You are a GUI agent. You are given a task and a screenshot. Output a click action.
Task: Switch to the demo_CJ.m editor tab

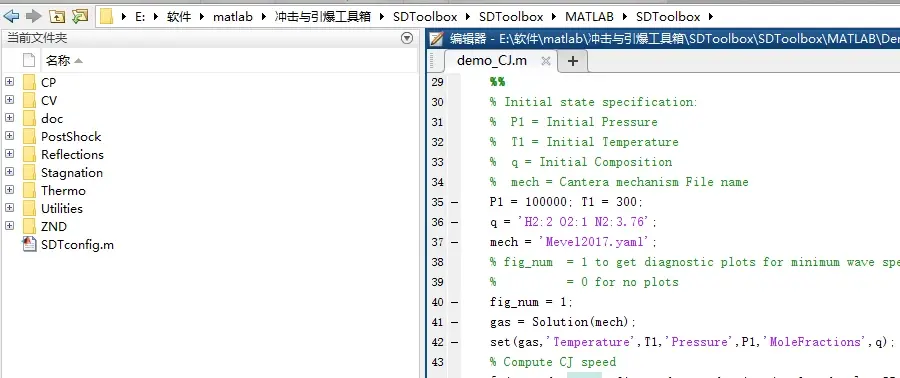pos(491,61)
